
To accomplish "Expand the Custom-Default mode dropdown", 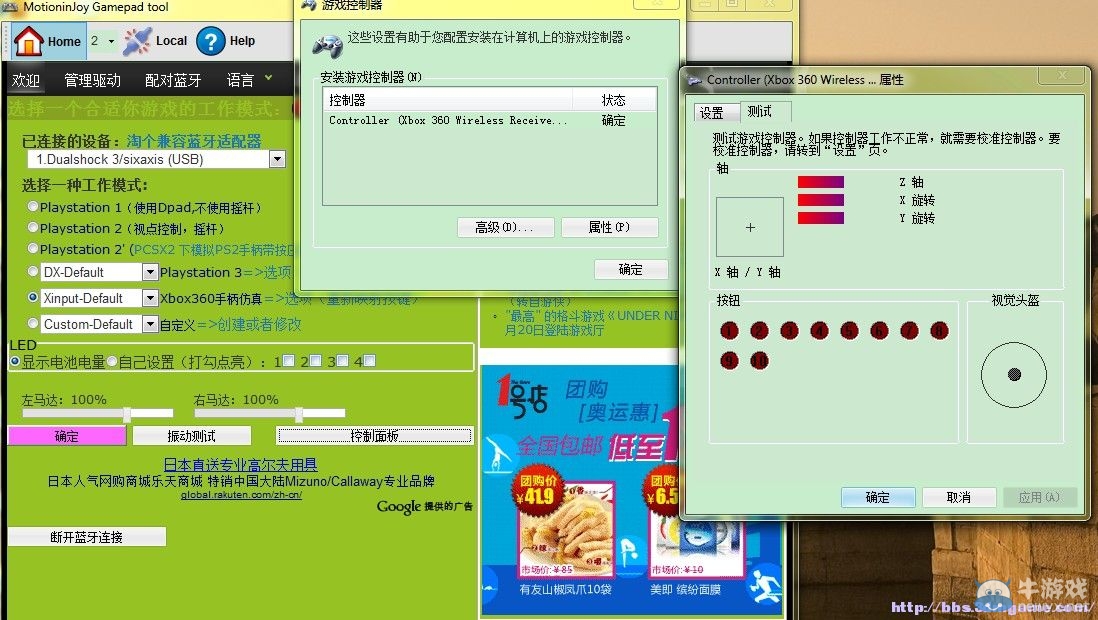I will [x=150, y=324].
